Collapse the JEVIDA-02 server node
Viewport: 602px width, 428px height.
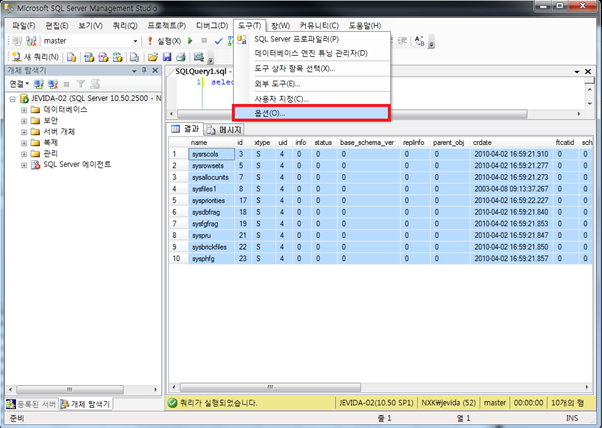coord(12,99)
